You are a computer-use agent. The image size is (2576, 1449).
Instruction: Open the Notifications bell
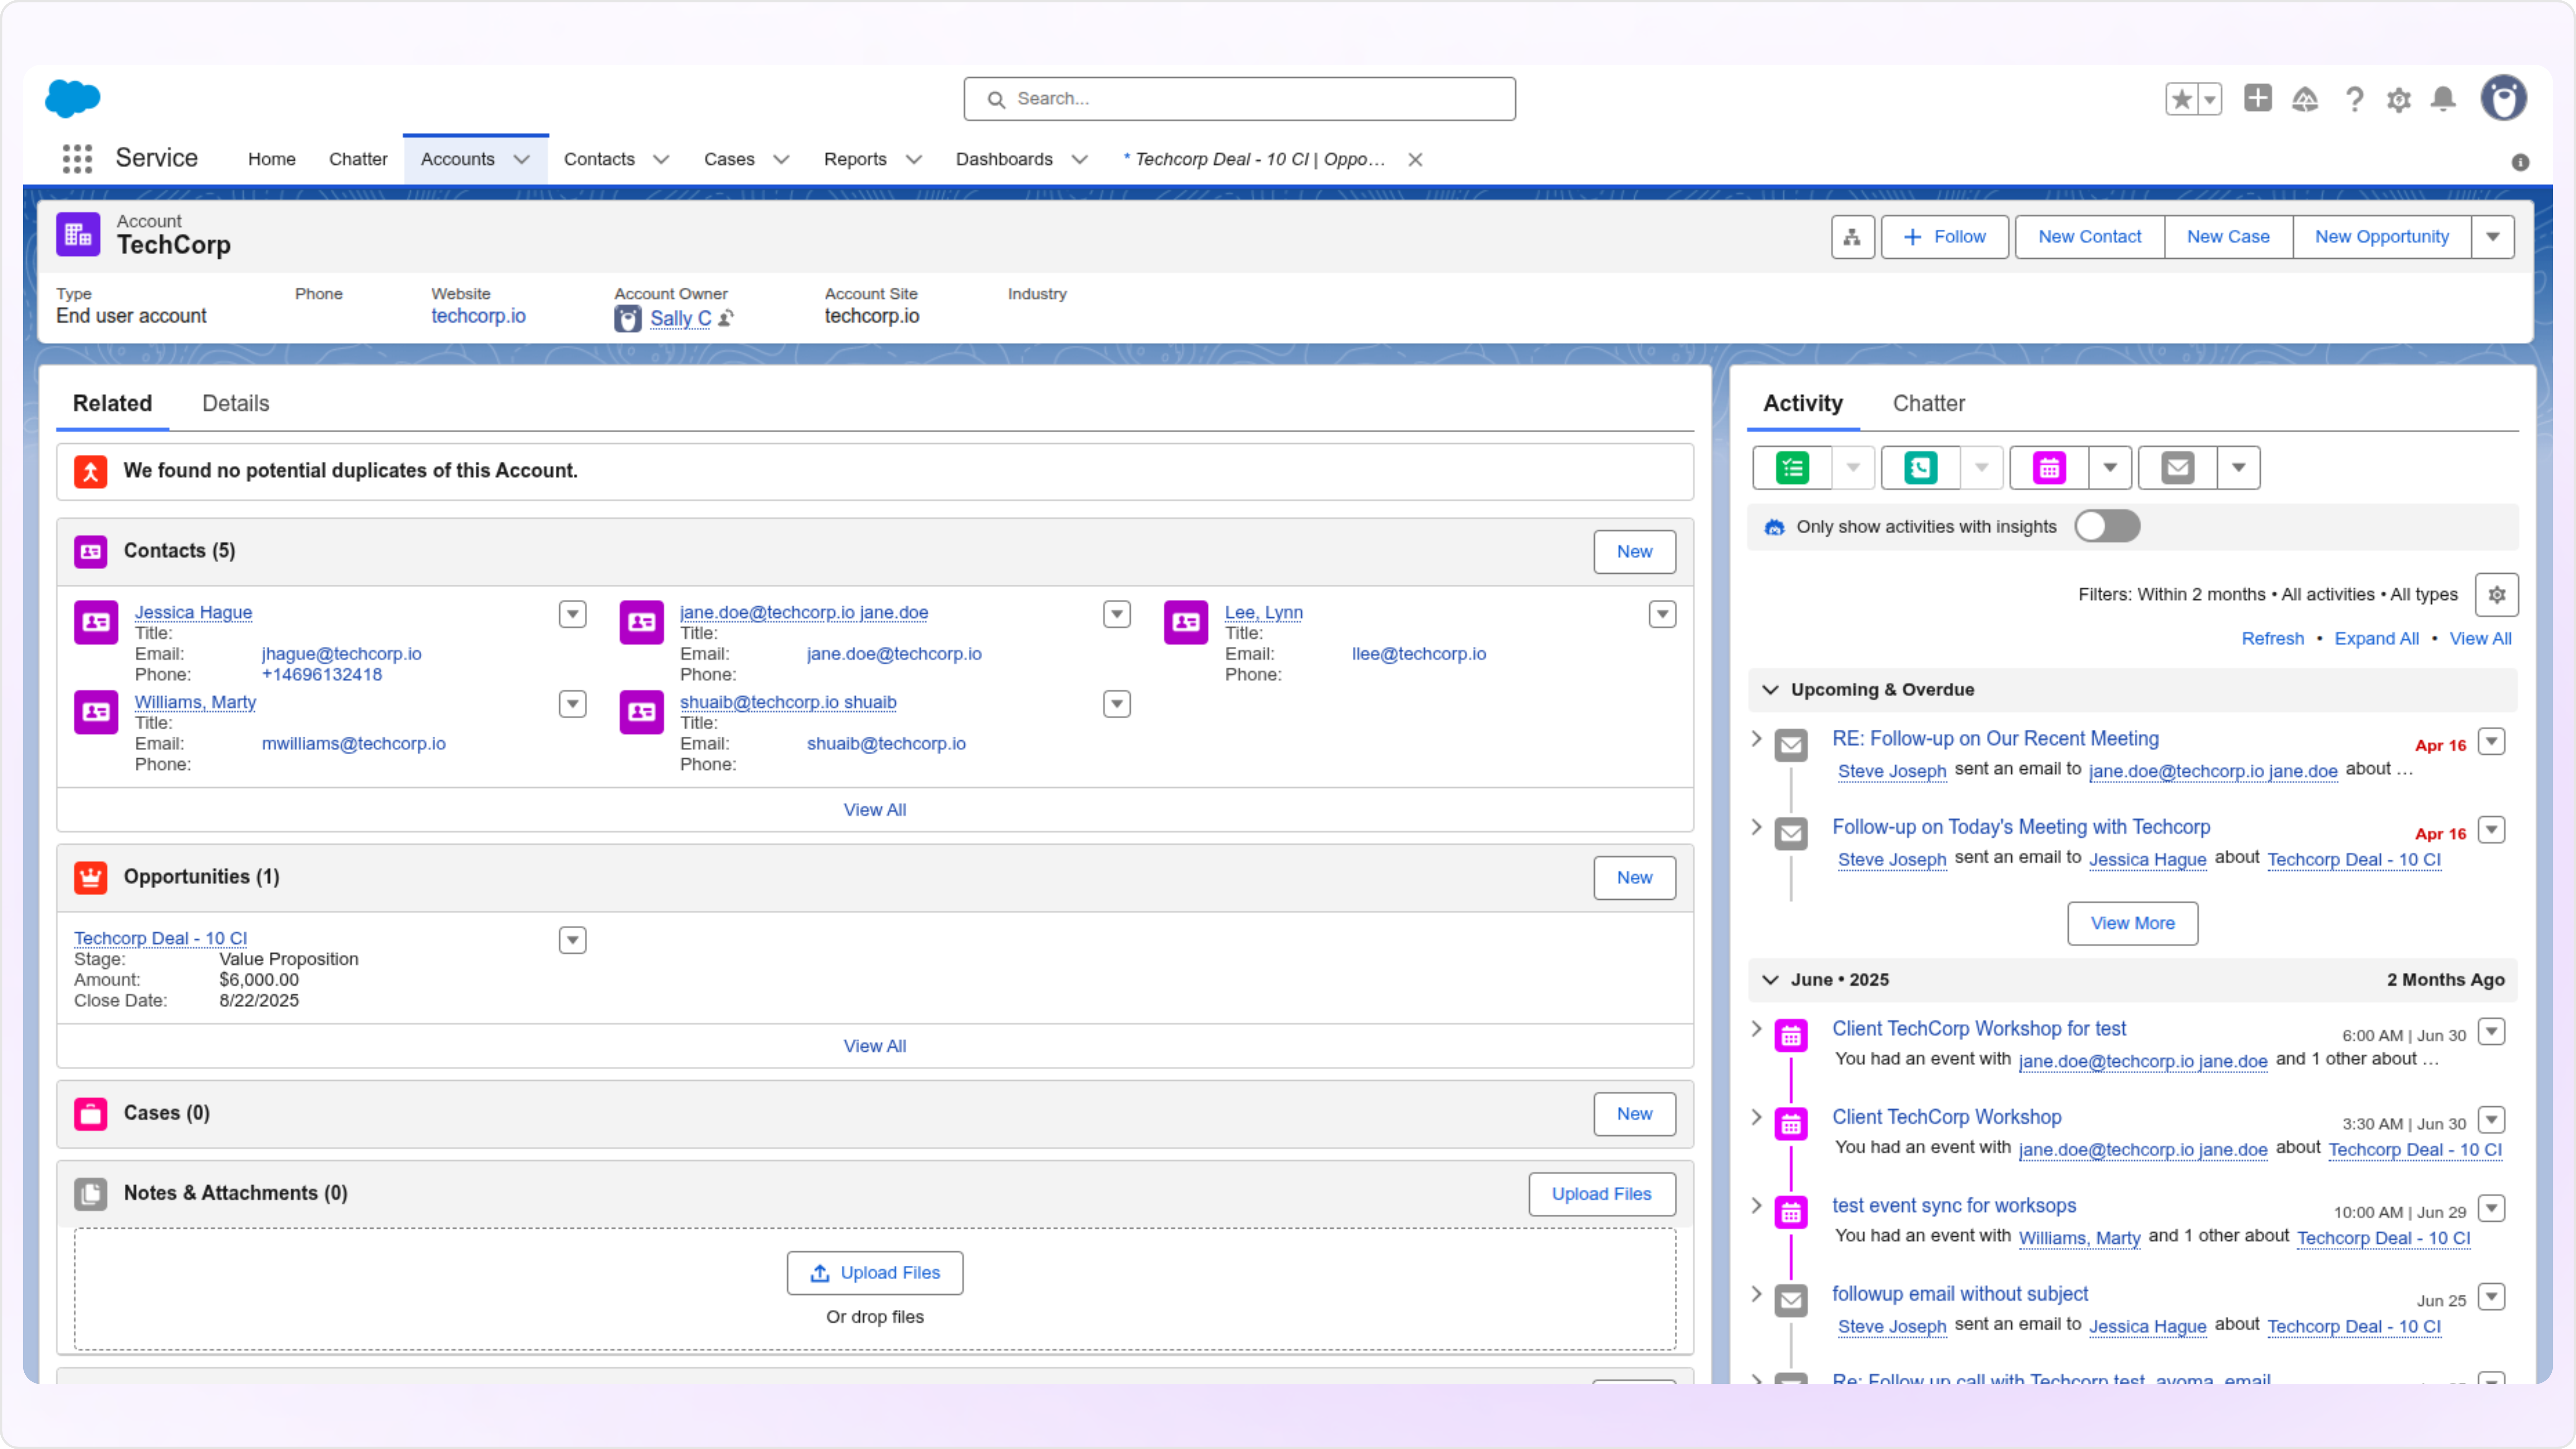(2443, 99)
